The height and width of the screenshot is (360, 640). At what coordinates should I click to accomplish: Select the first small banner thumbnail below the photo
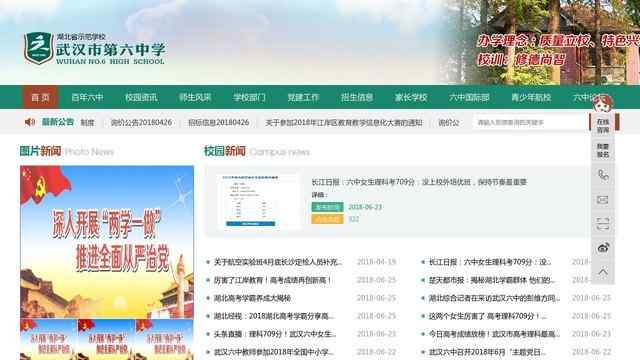pos(48,340)
